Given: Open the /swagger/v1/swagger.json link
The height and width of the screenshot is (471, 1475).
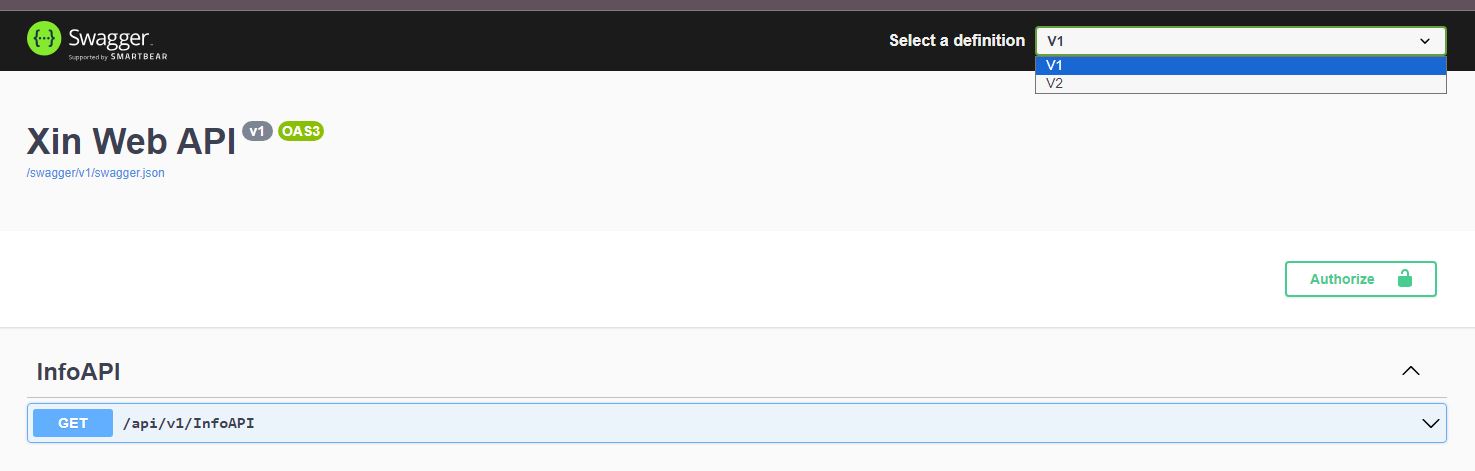Looking at the screenshot, I should (x=96, y=173).
